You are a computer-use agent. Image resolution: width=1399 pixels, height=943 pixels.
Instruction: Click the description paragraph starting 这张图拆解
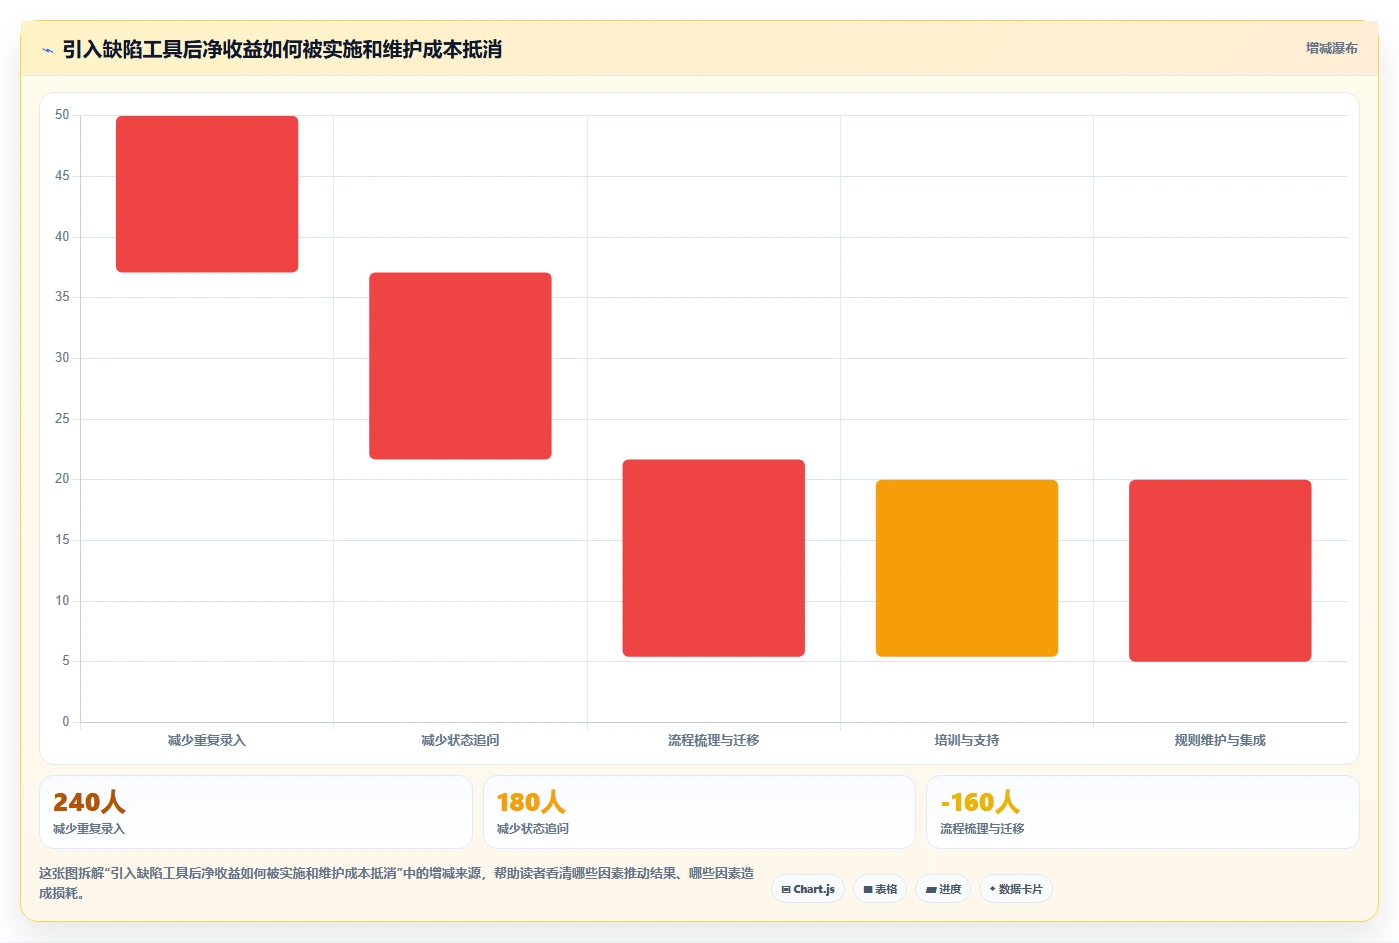pos(397,883)
